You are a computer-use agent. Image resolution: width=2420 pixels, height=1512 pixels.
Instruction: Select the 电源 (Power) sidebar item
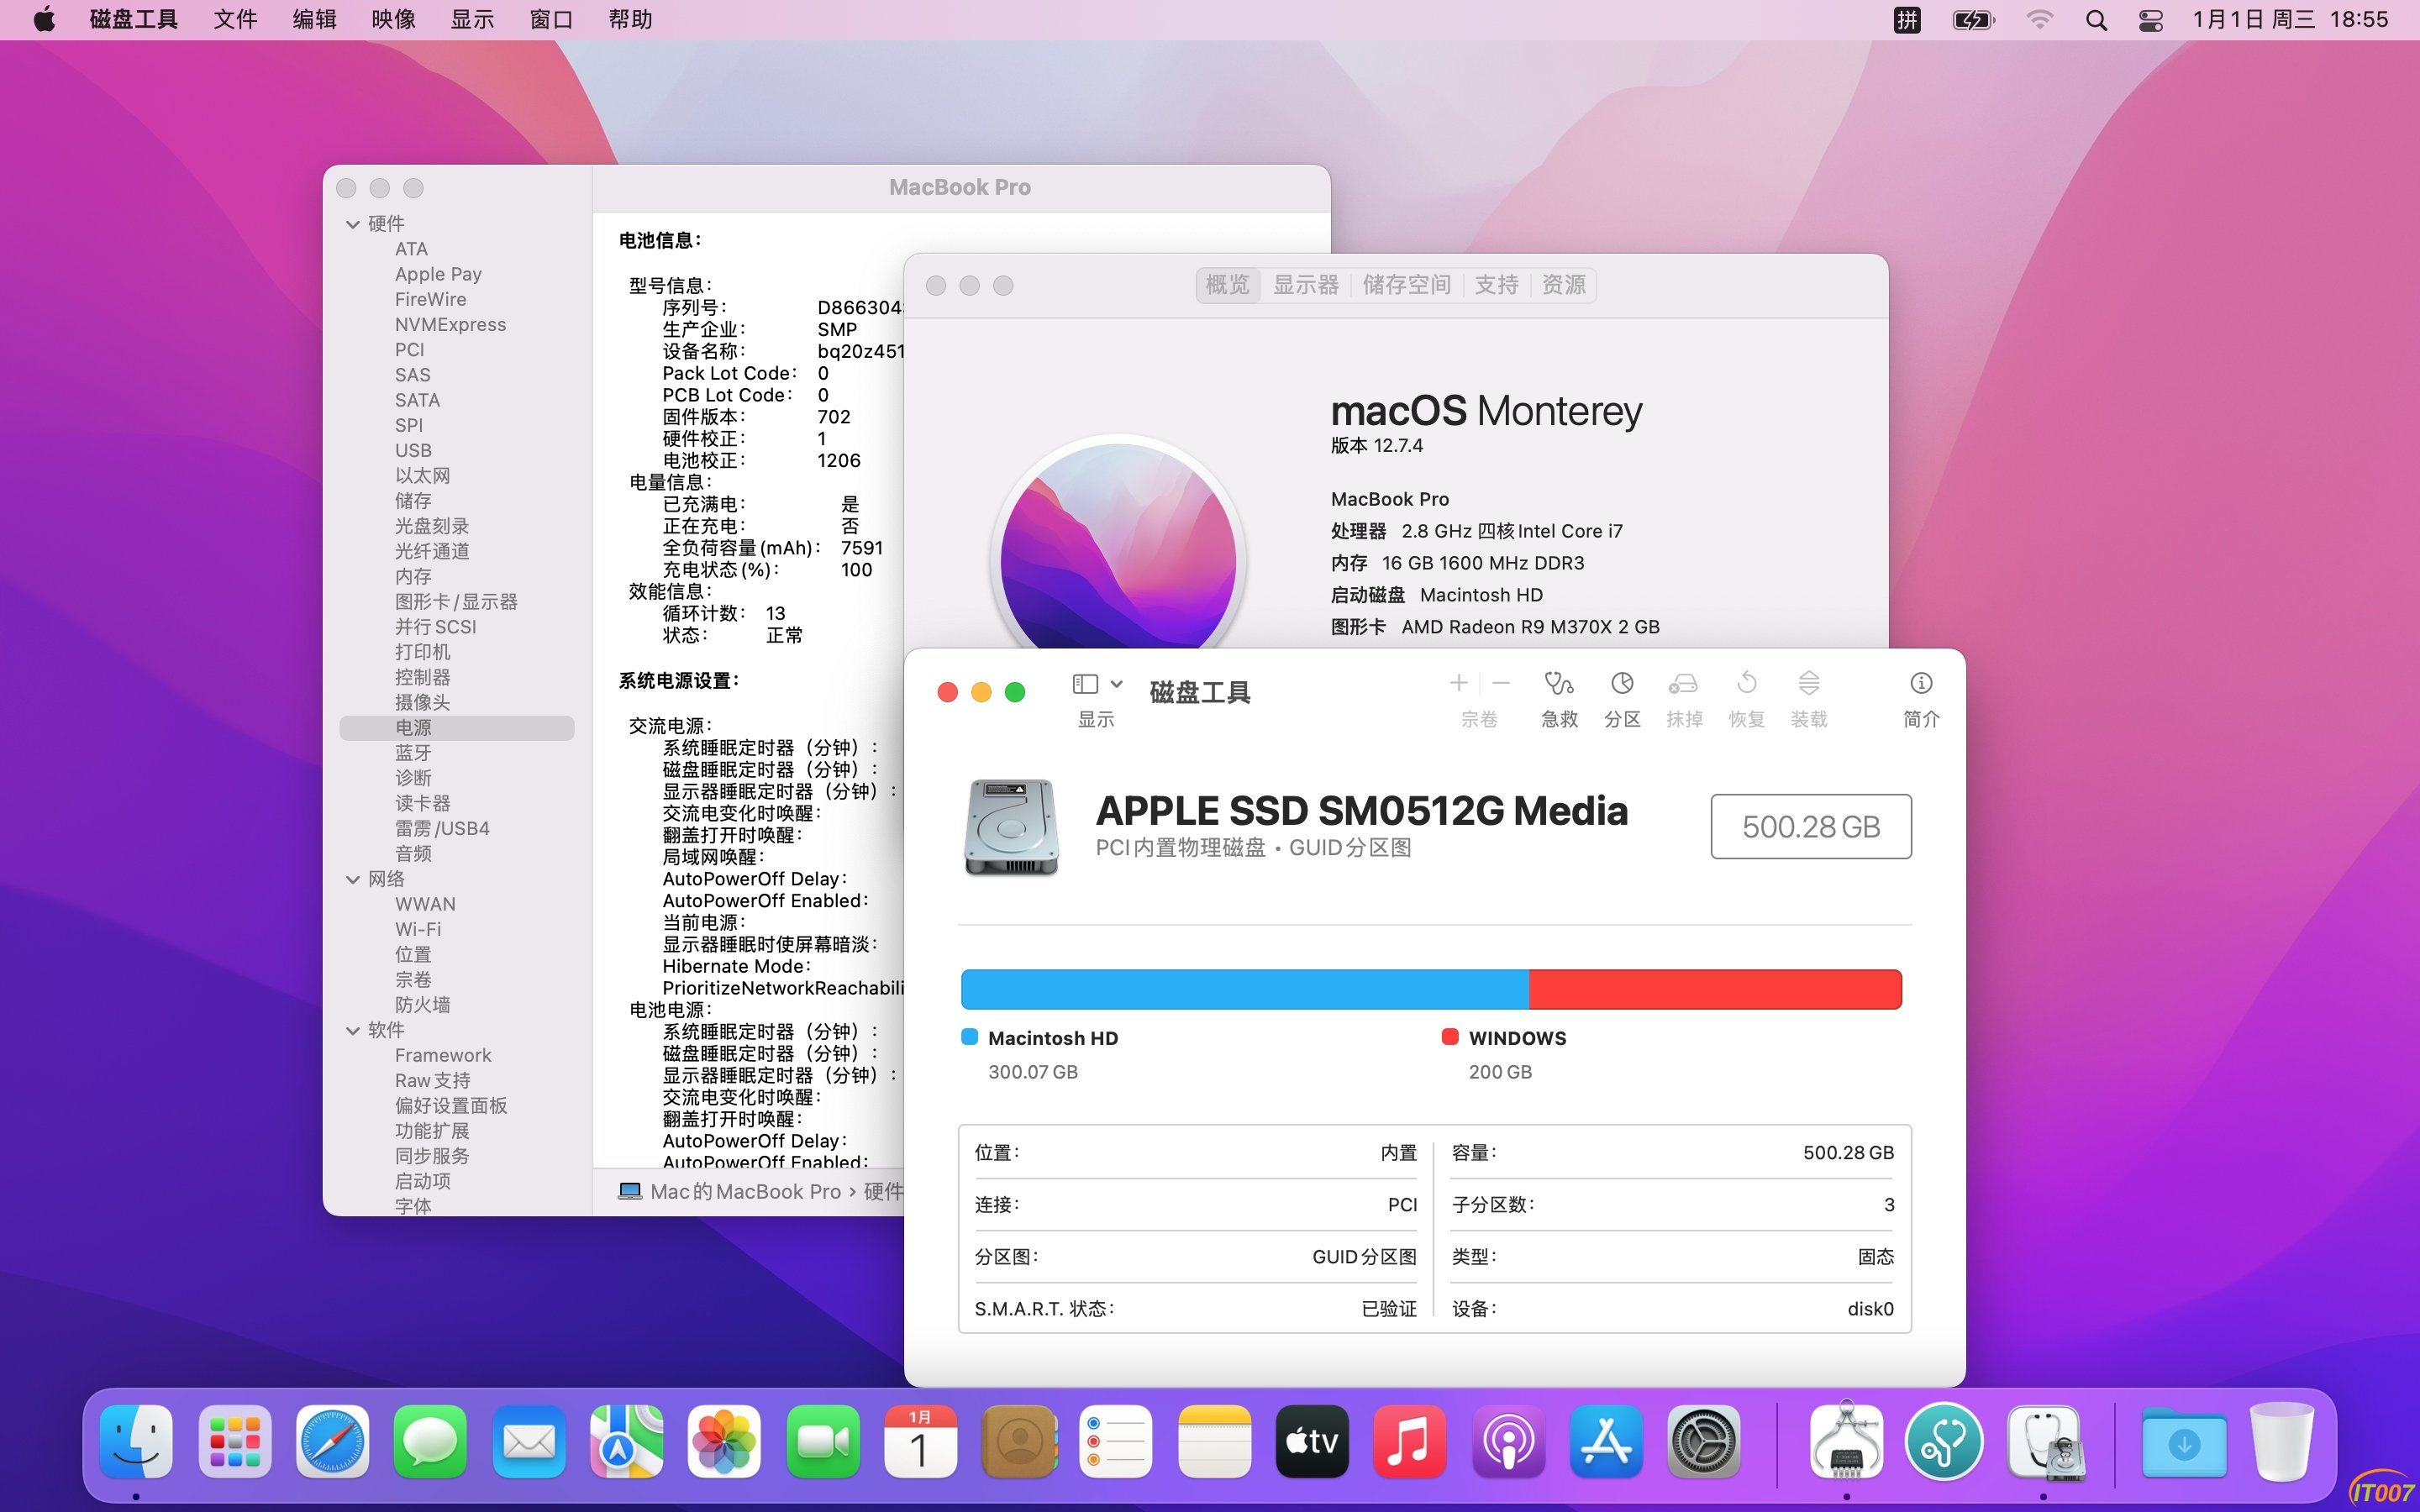(x=457, y=727)
